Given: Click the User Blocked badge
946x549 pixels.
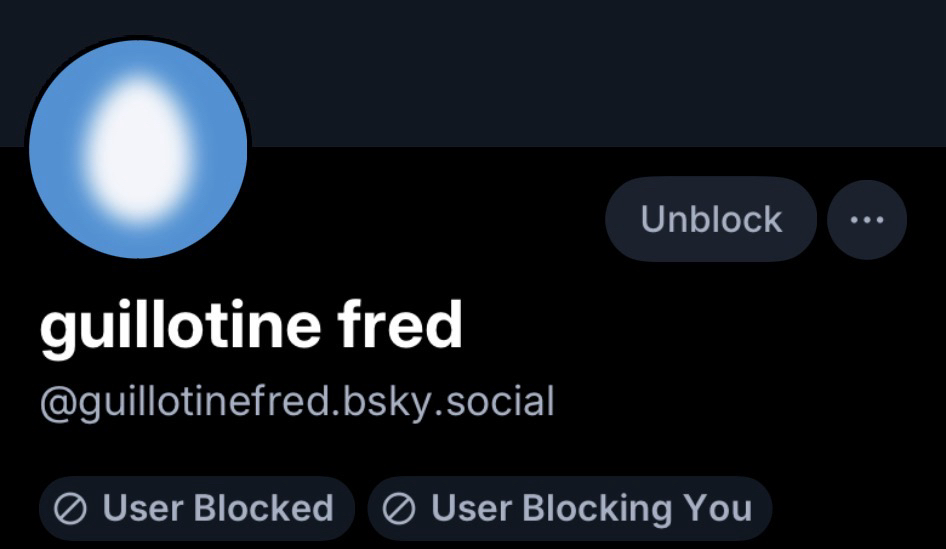Looking at the screenshot, I should click(x=197, y=508).
